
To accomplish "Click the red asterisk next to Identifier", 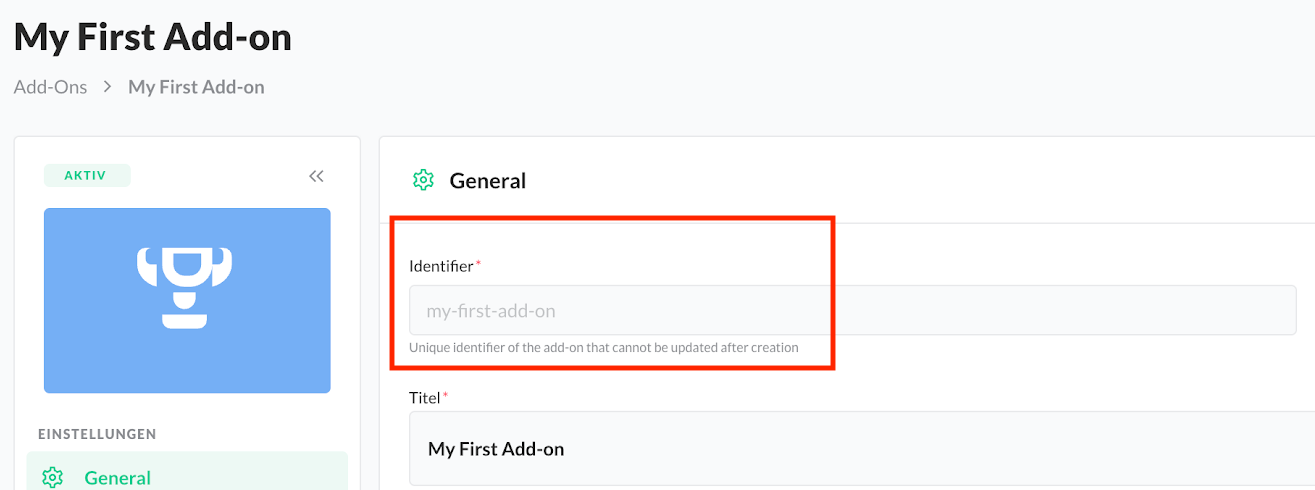I will click(478, 264).
